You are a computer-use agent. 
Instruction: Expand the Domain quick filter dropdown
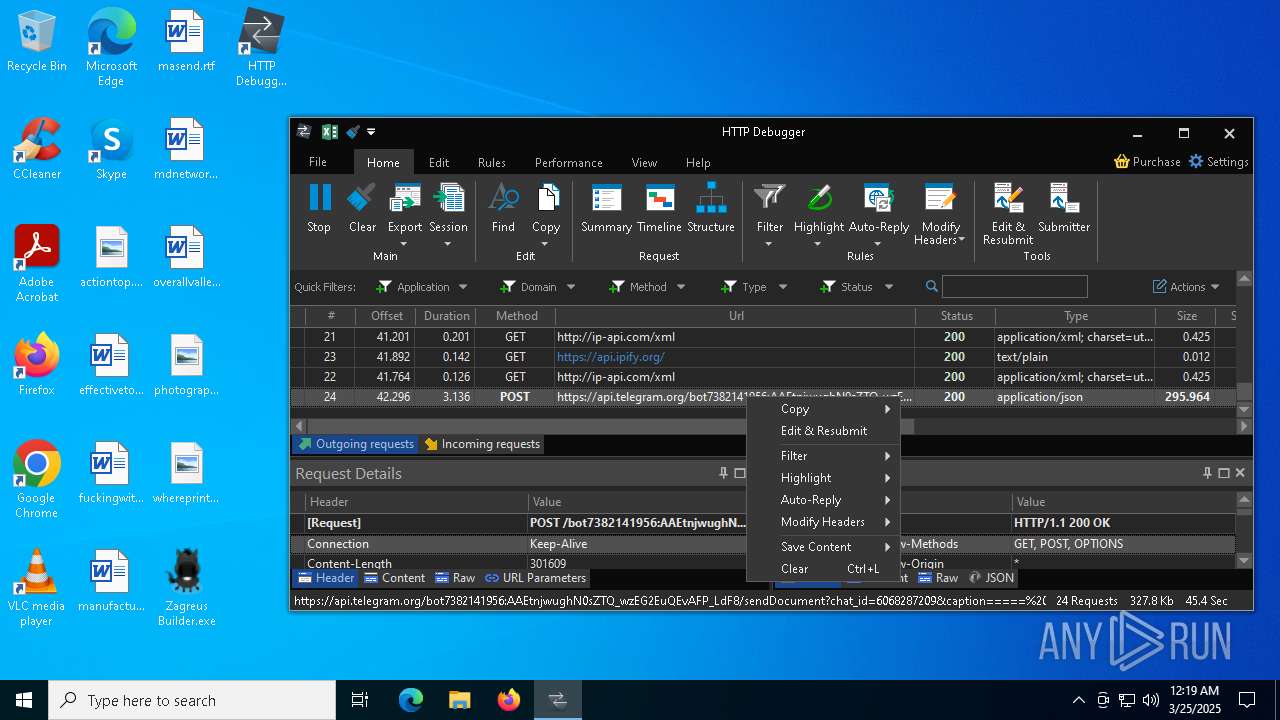(571, 287)
